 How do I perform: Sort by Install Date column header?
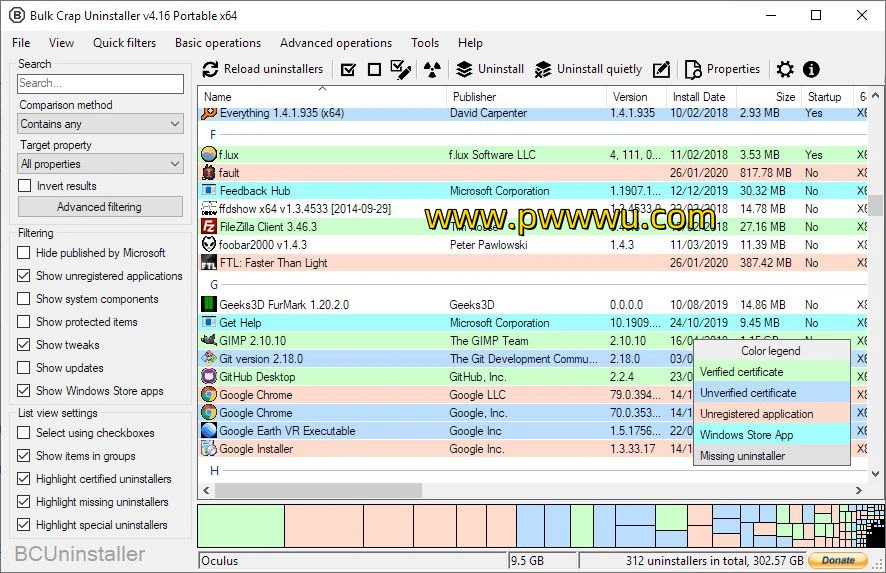pyautogui.click(x=701, y=97)
